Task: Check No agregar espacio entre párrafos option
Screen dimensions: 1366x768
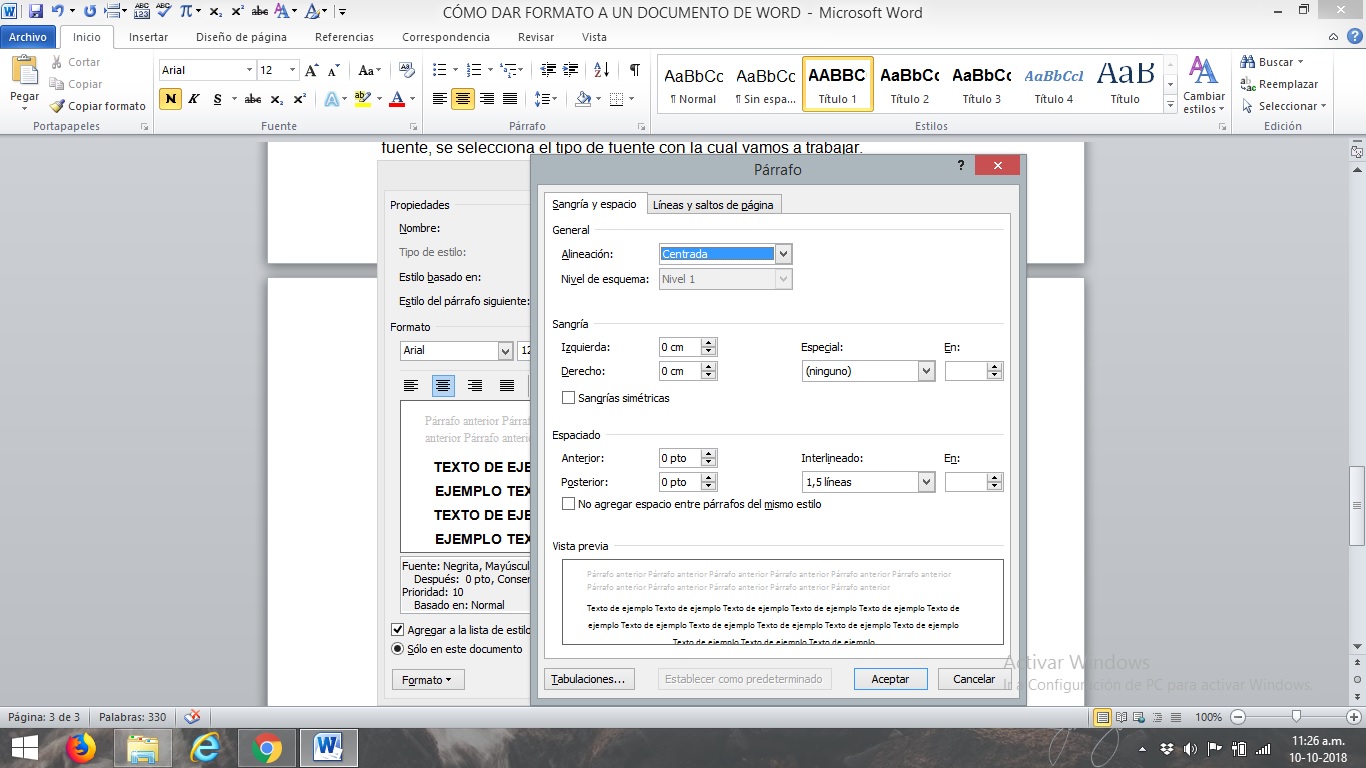Action: click(569, 504)
